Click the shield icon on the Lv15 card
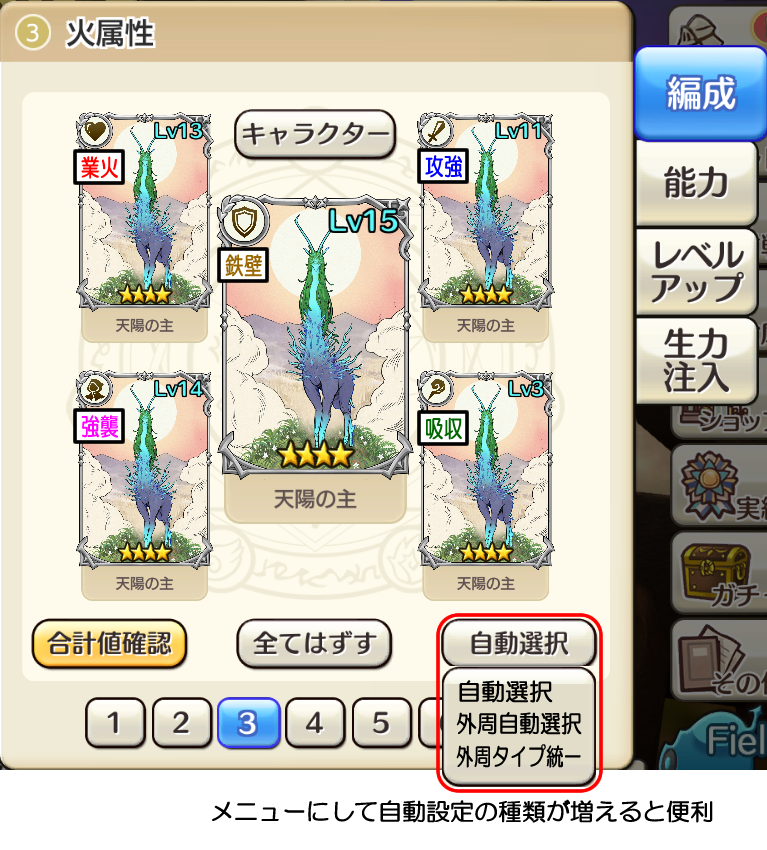767x850 pixels. click(244, 221)
